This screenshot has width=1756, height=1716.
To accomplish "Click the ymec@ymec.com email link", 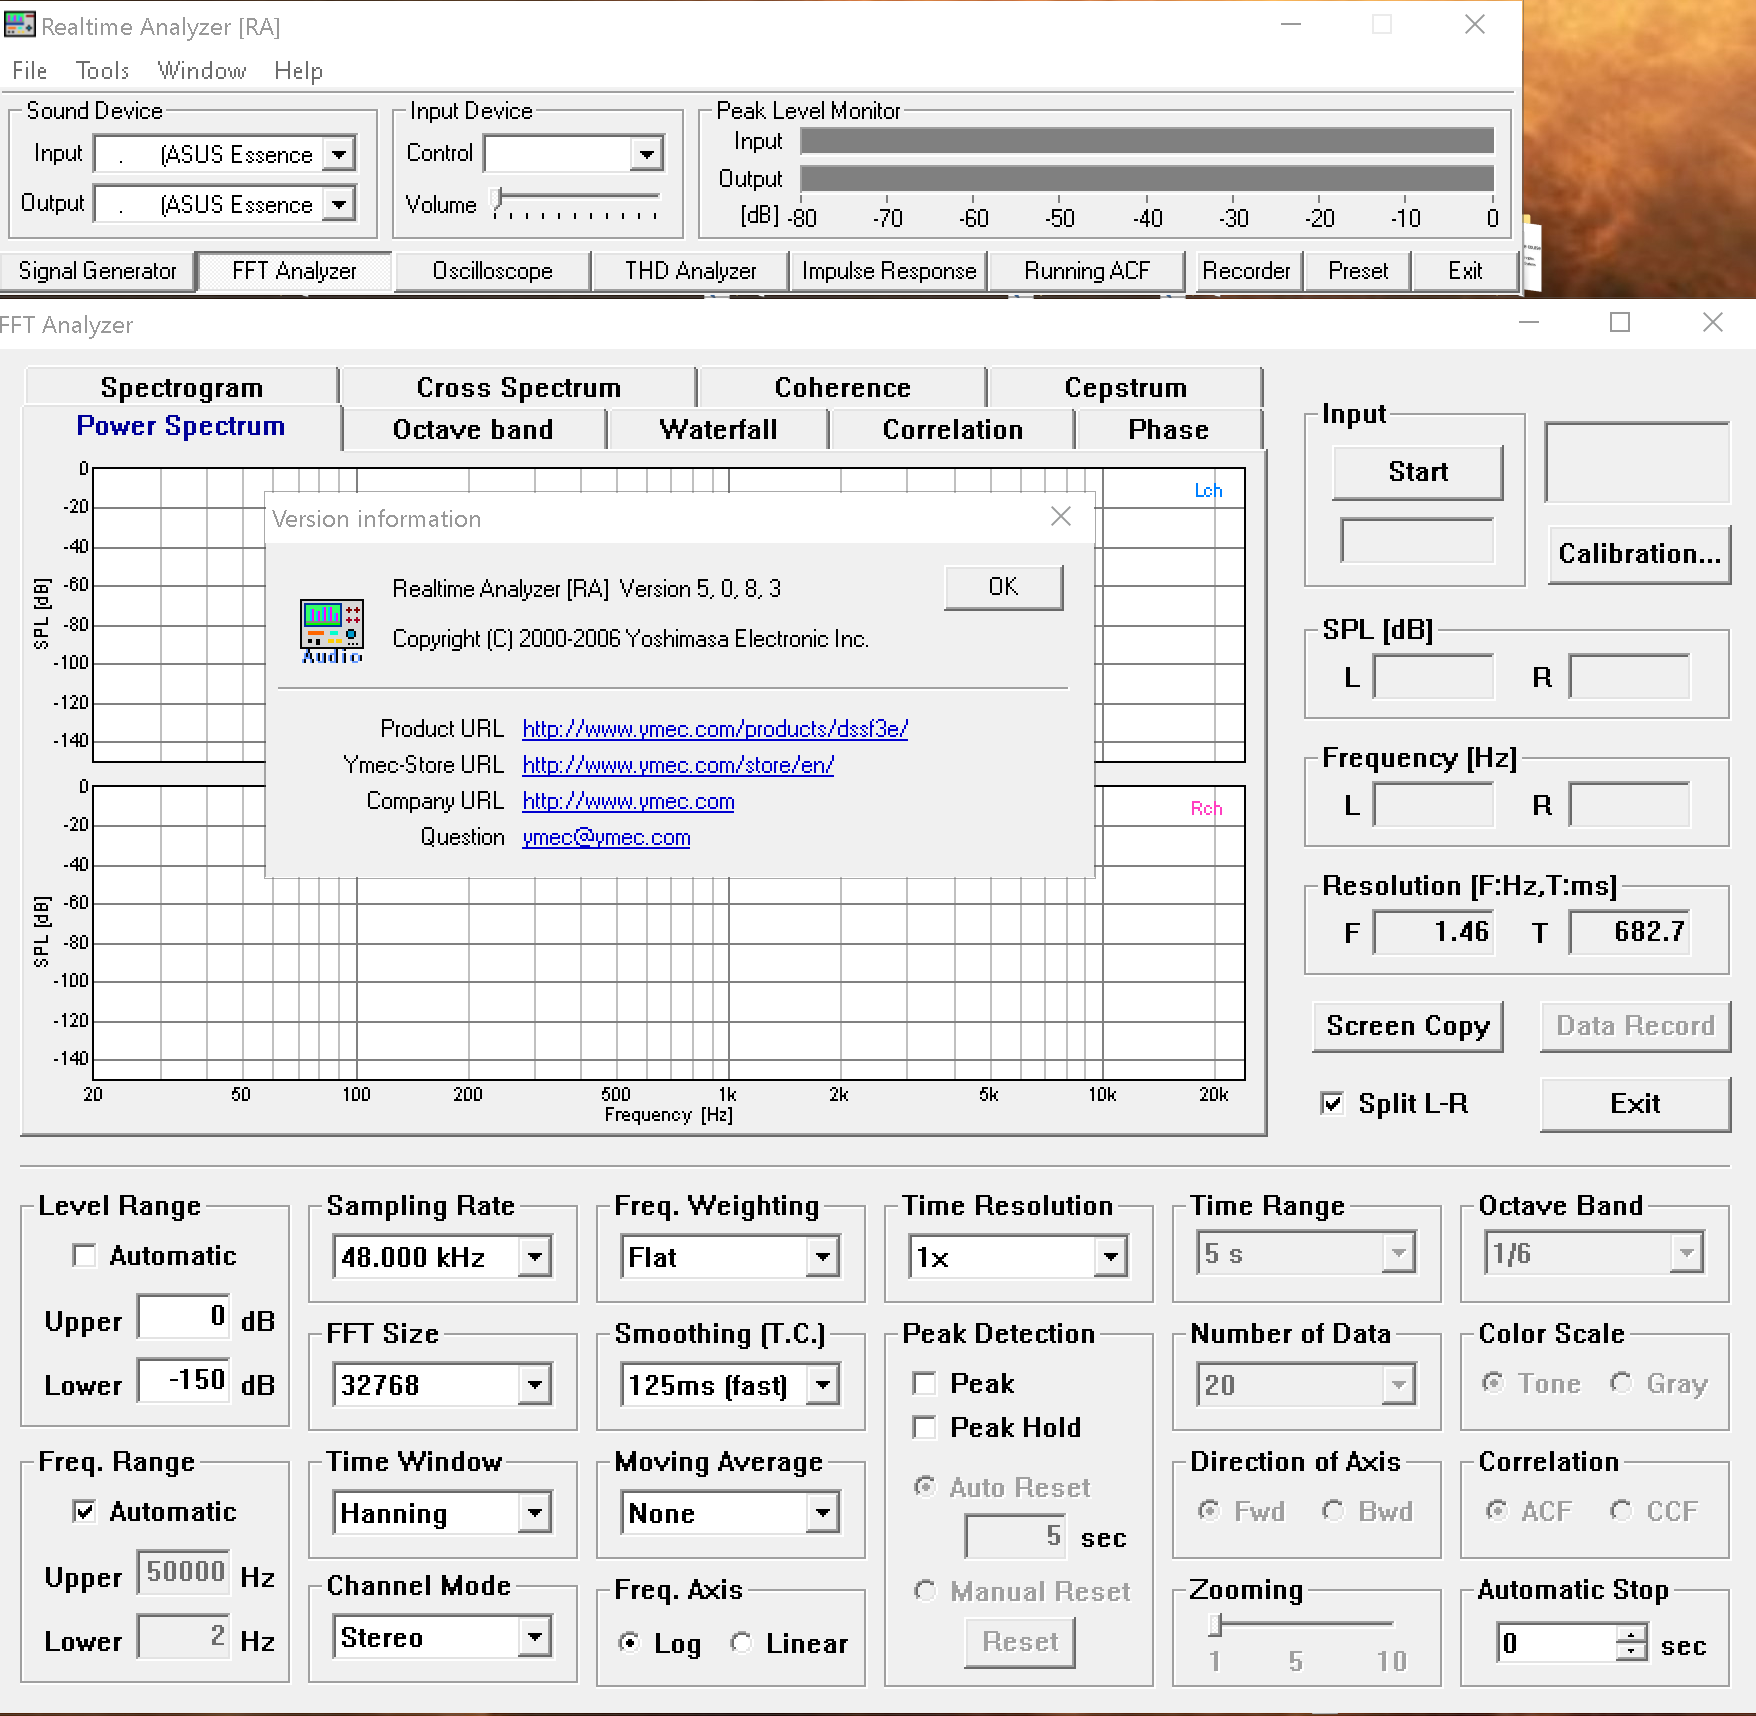I will (606, 837).
